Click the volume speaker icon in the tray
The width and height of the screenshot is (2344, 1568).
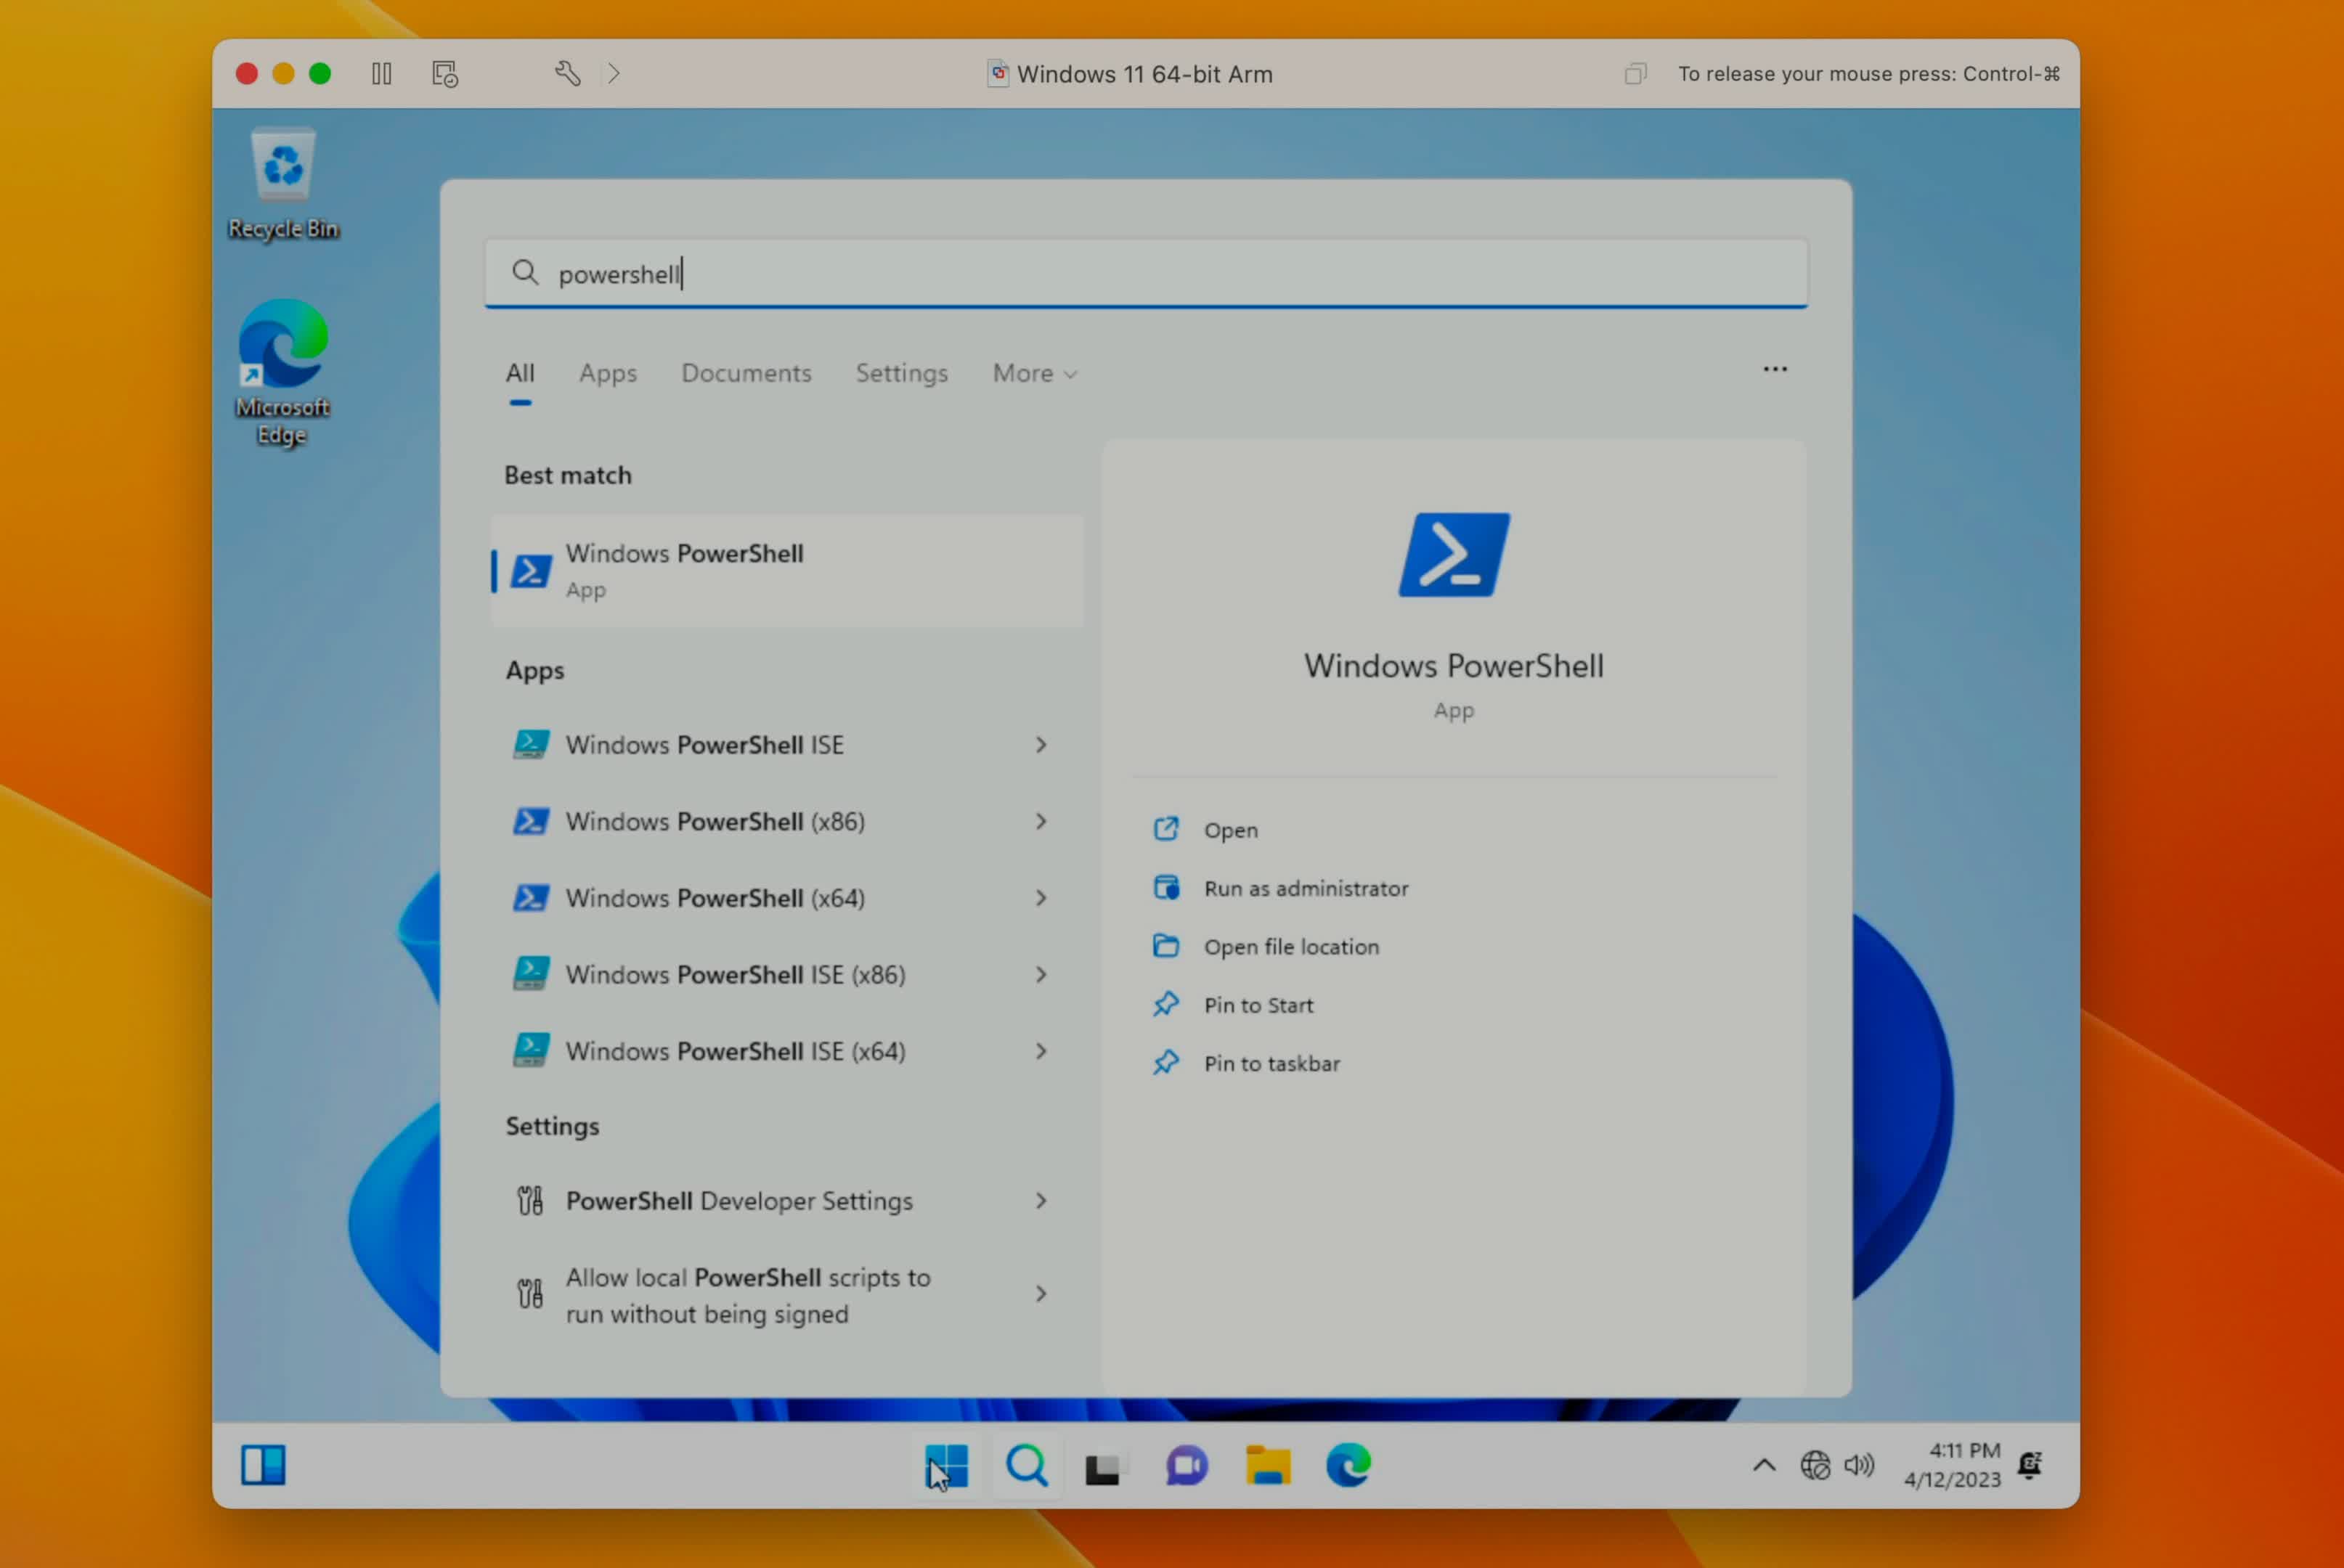(1859, 1466)
